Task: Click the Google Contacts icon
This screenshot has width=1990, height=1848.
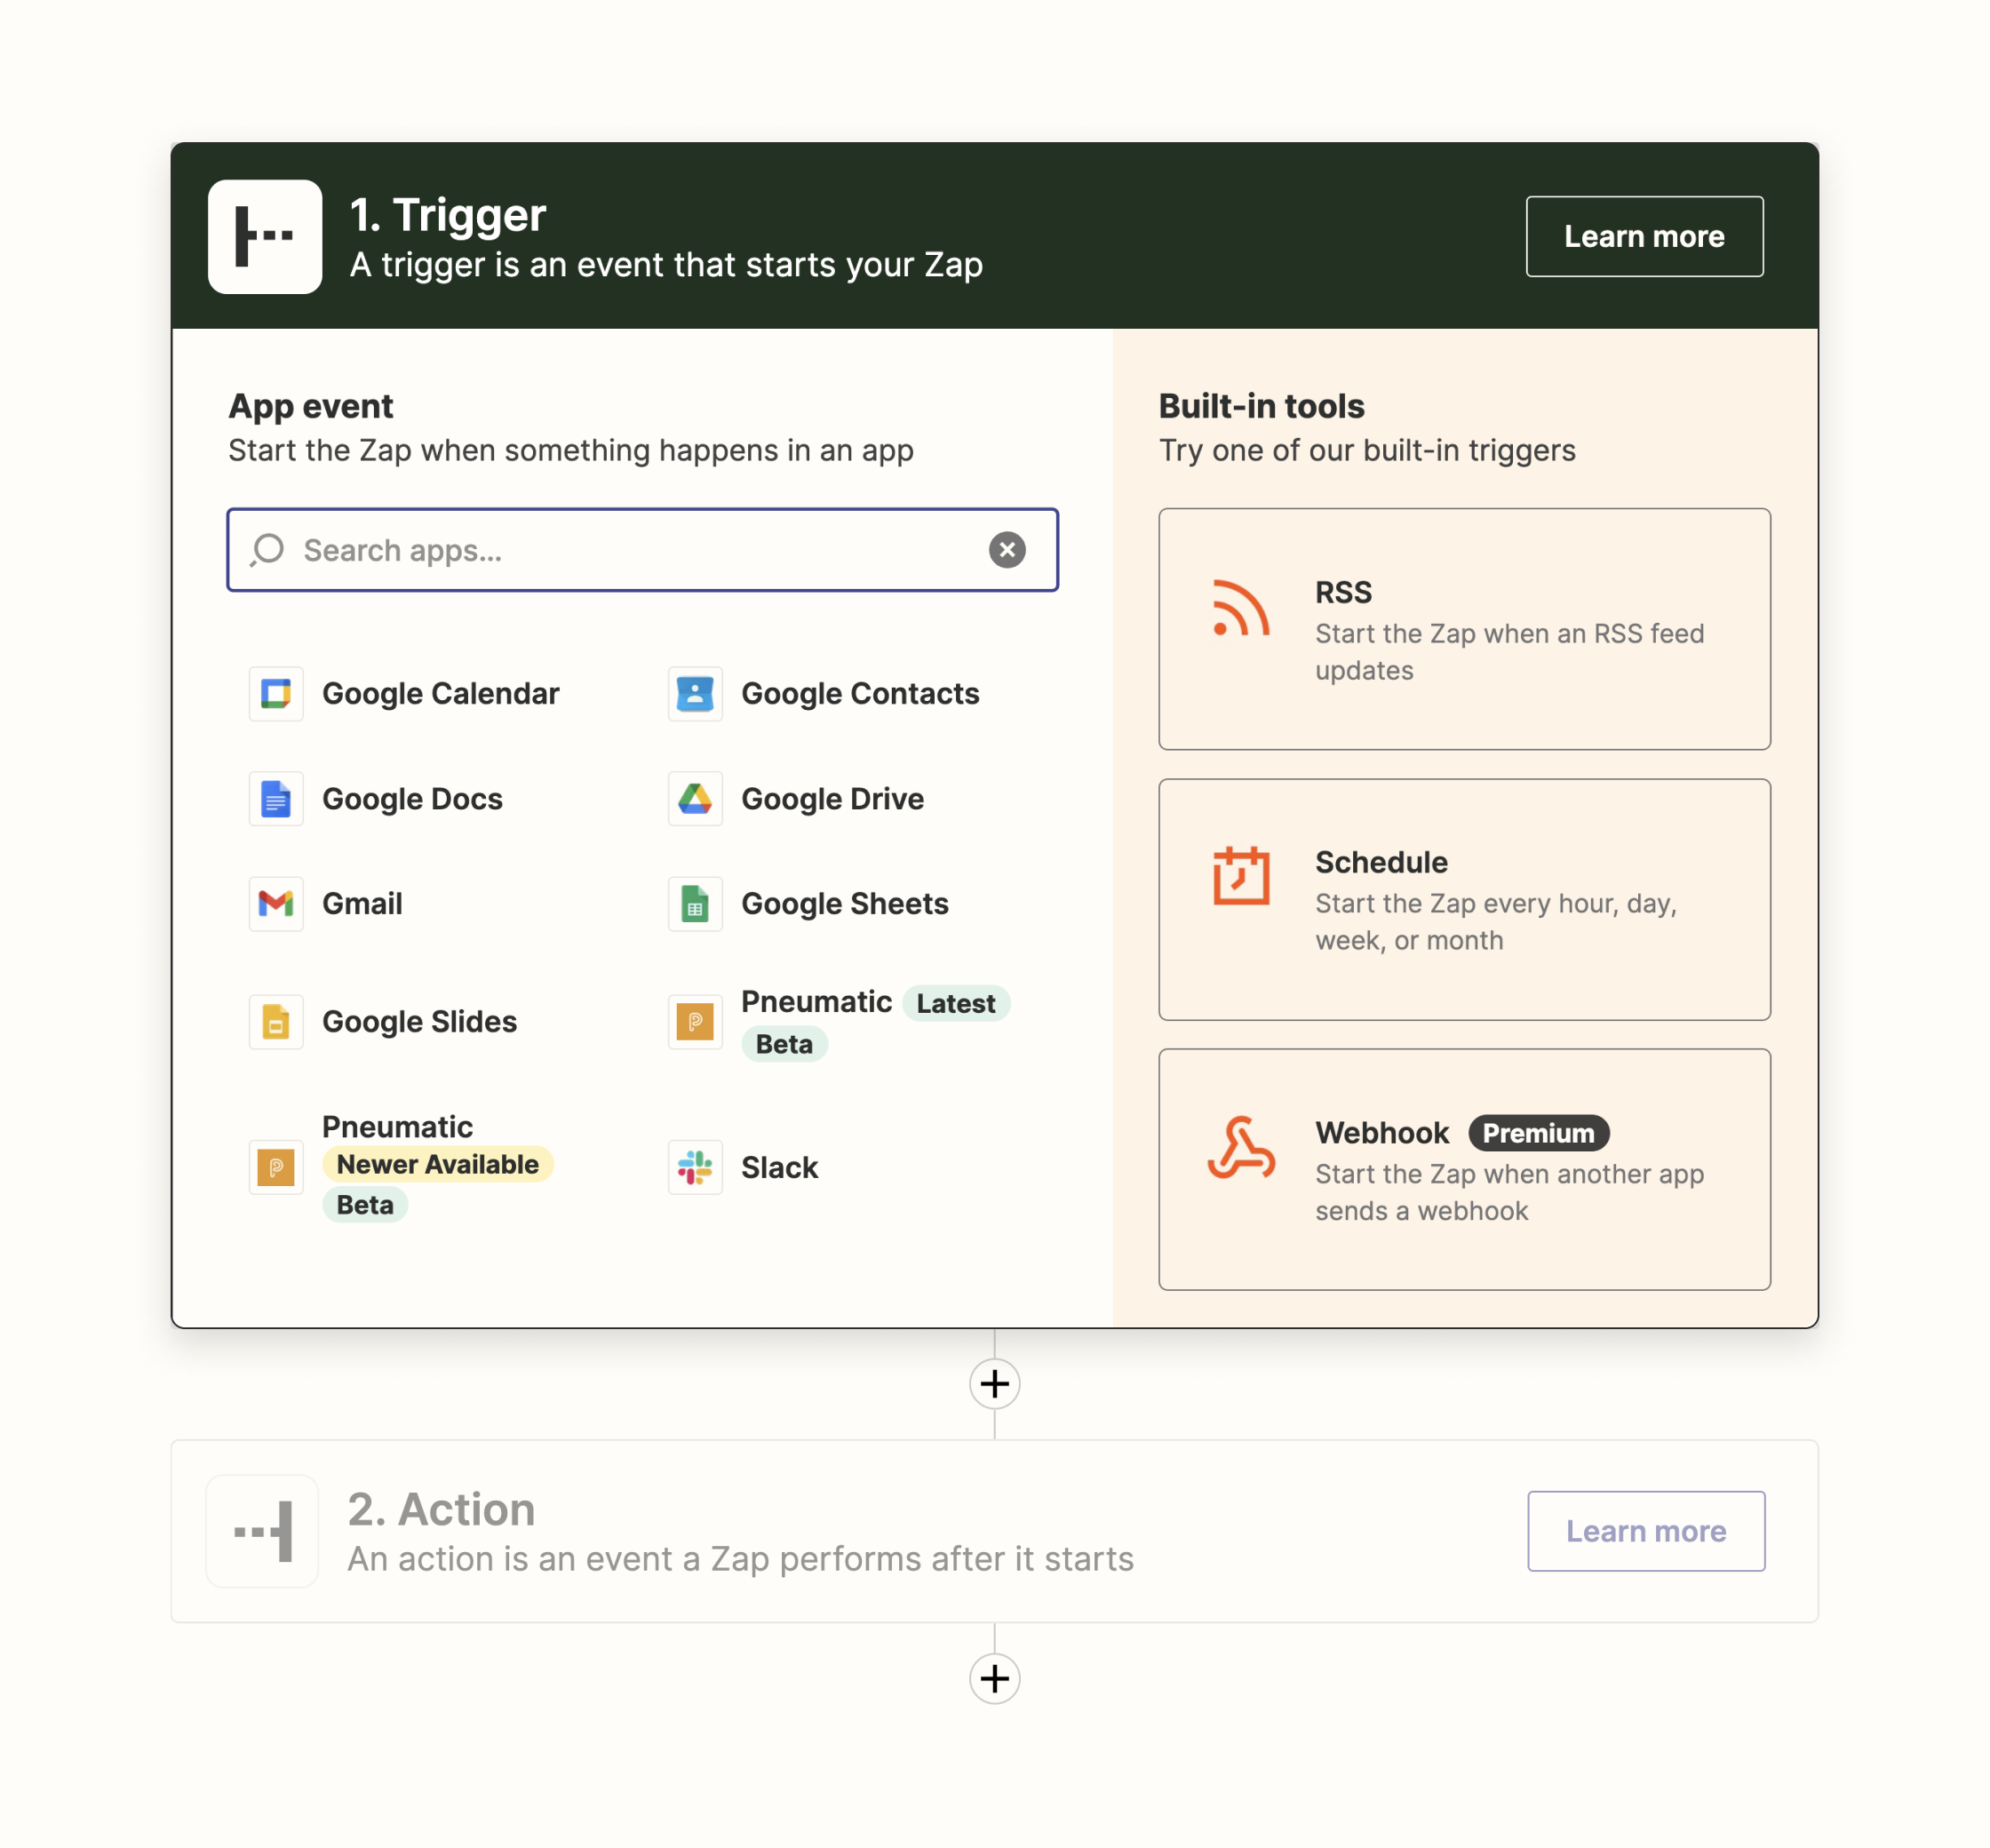Action: point(695,694)
